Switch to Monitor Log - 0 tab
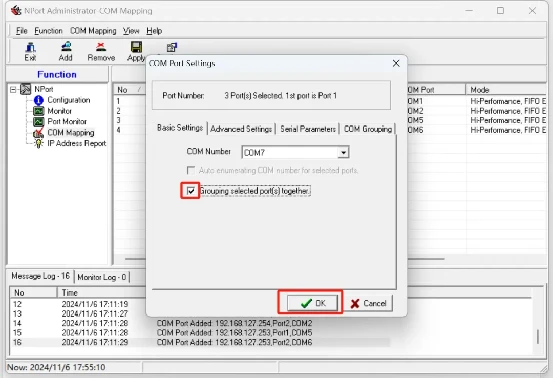 coord(102,277)
